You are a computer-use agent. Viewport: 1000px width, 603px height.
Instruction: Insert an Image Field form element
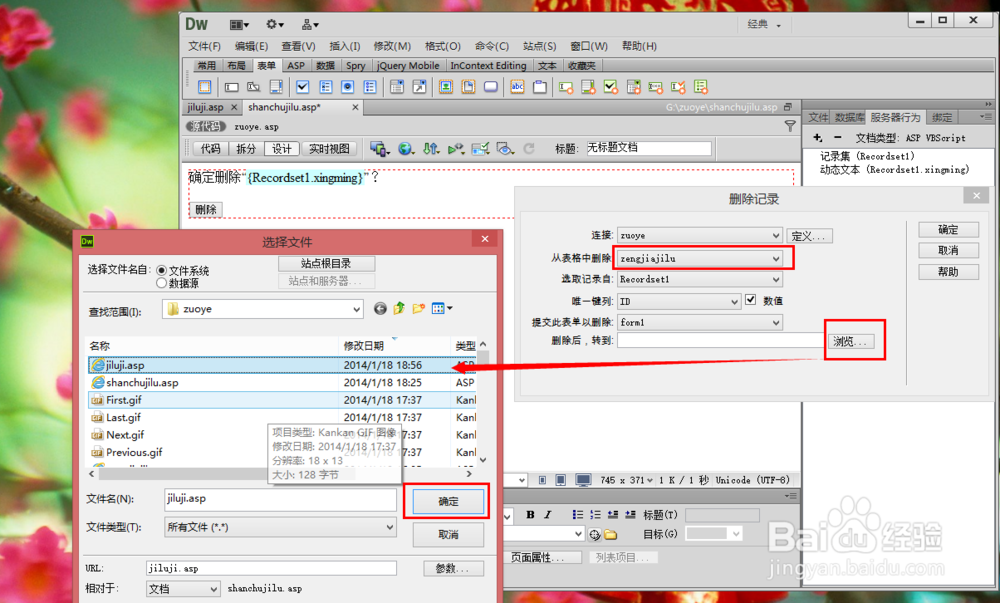[x=446, y=87]
